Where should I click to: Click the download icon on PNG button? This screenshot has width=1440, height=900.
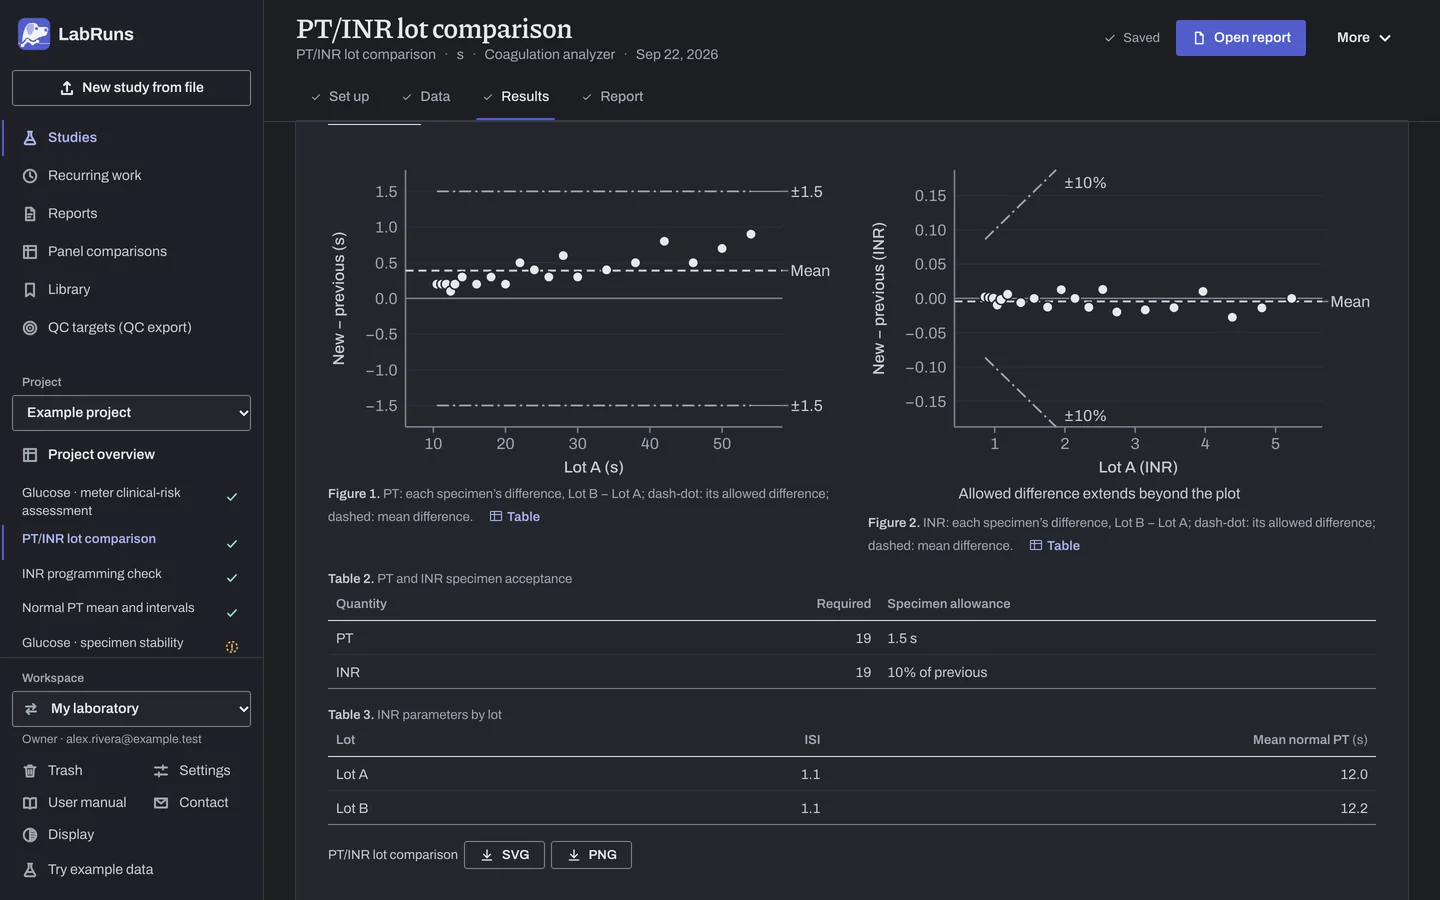click(574, 855)
